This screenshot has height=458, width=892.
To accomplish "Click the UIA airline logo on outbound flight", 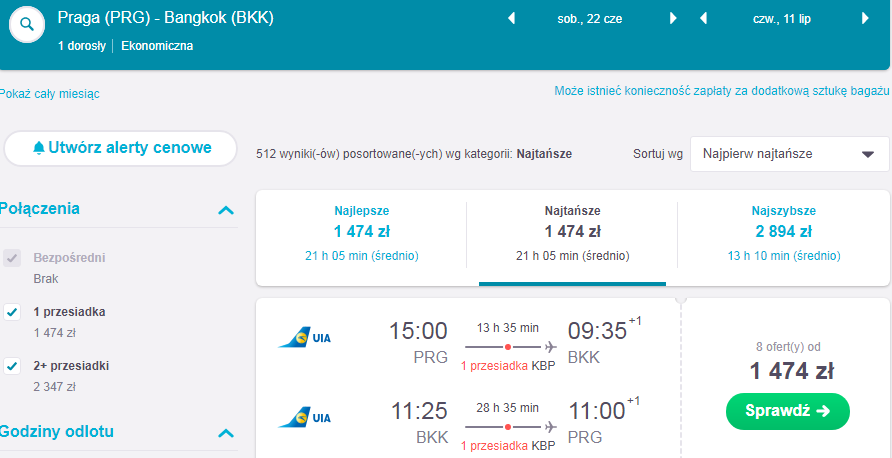I will pyautogui.click(x=304, y=338).
